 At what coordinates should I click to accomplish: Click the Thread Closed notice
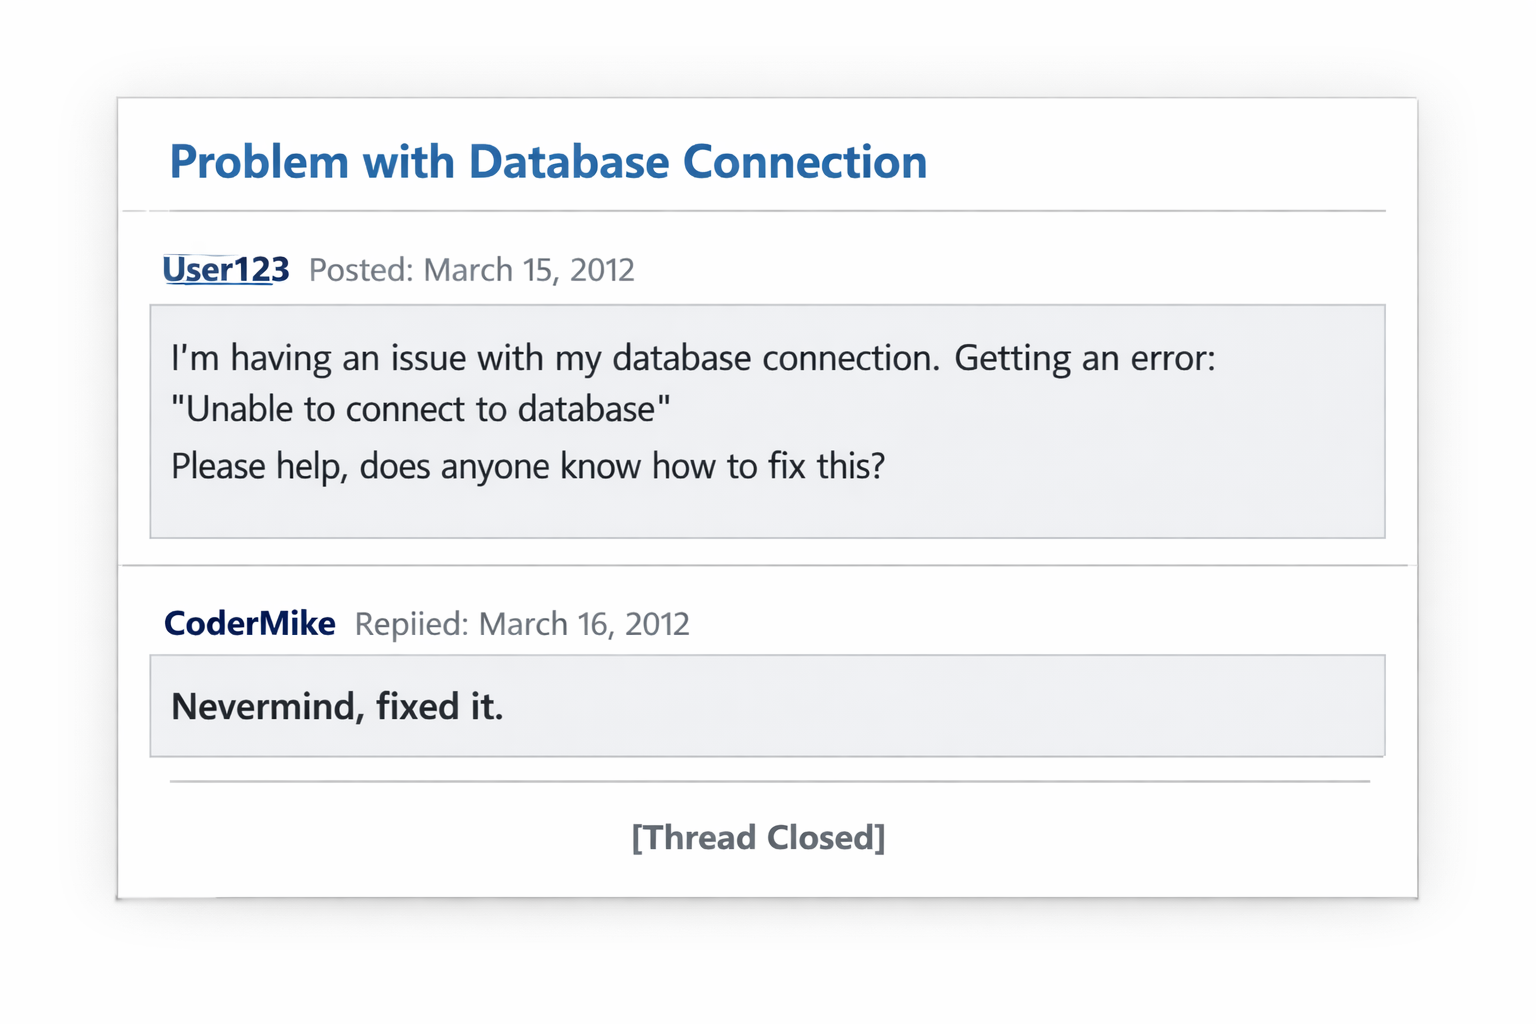(x=758, y=837)
